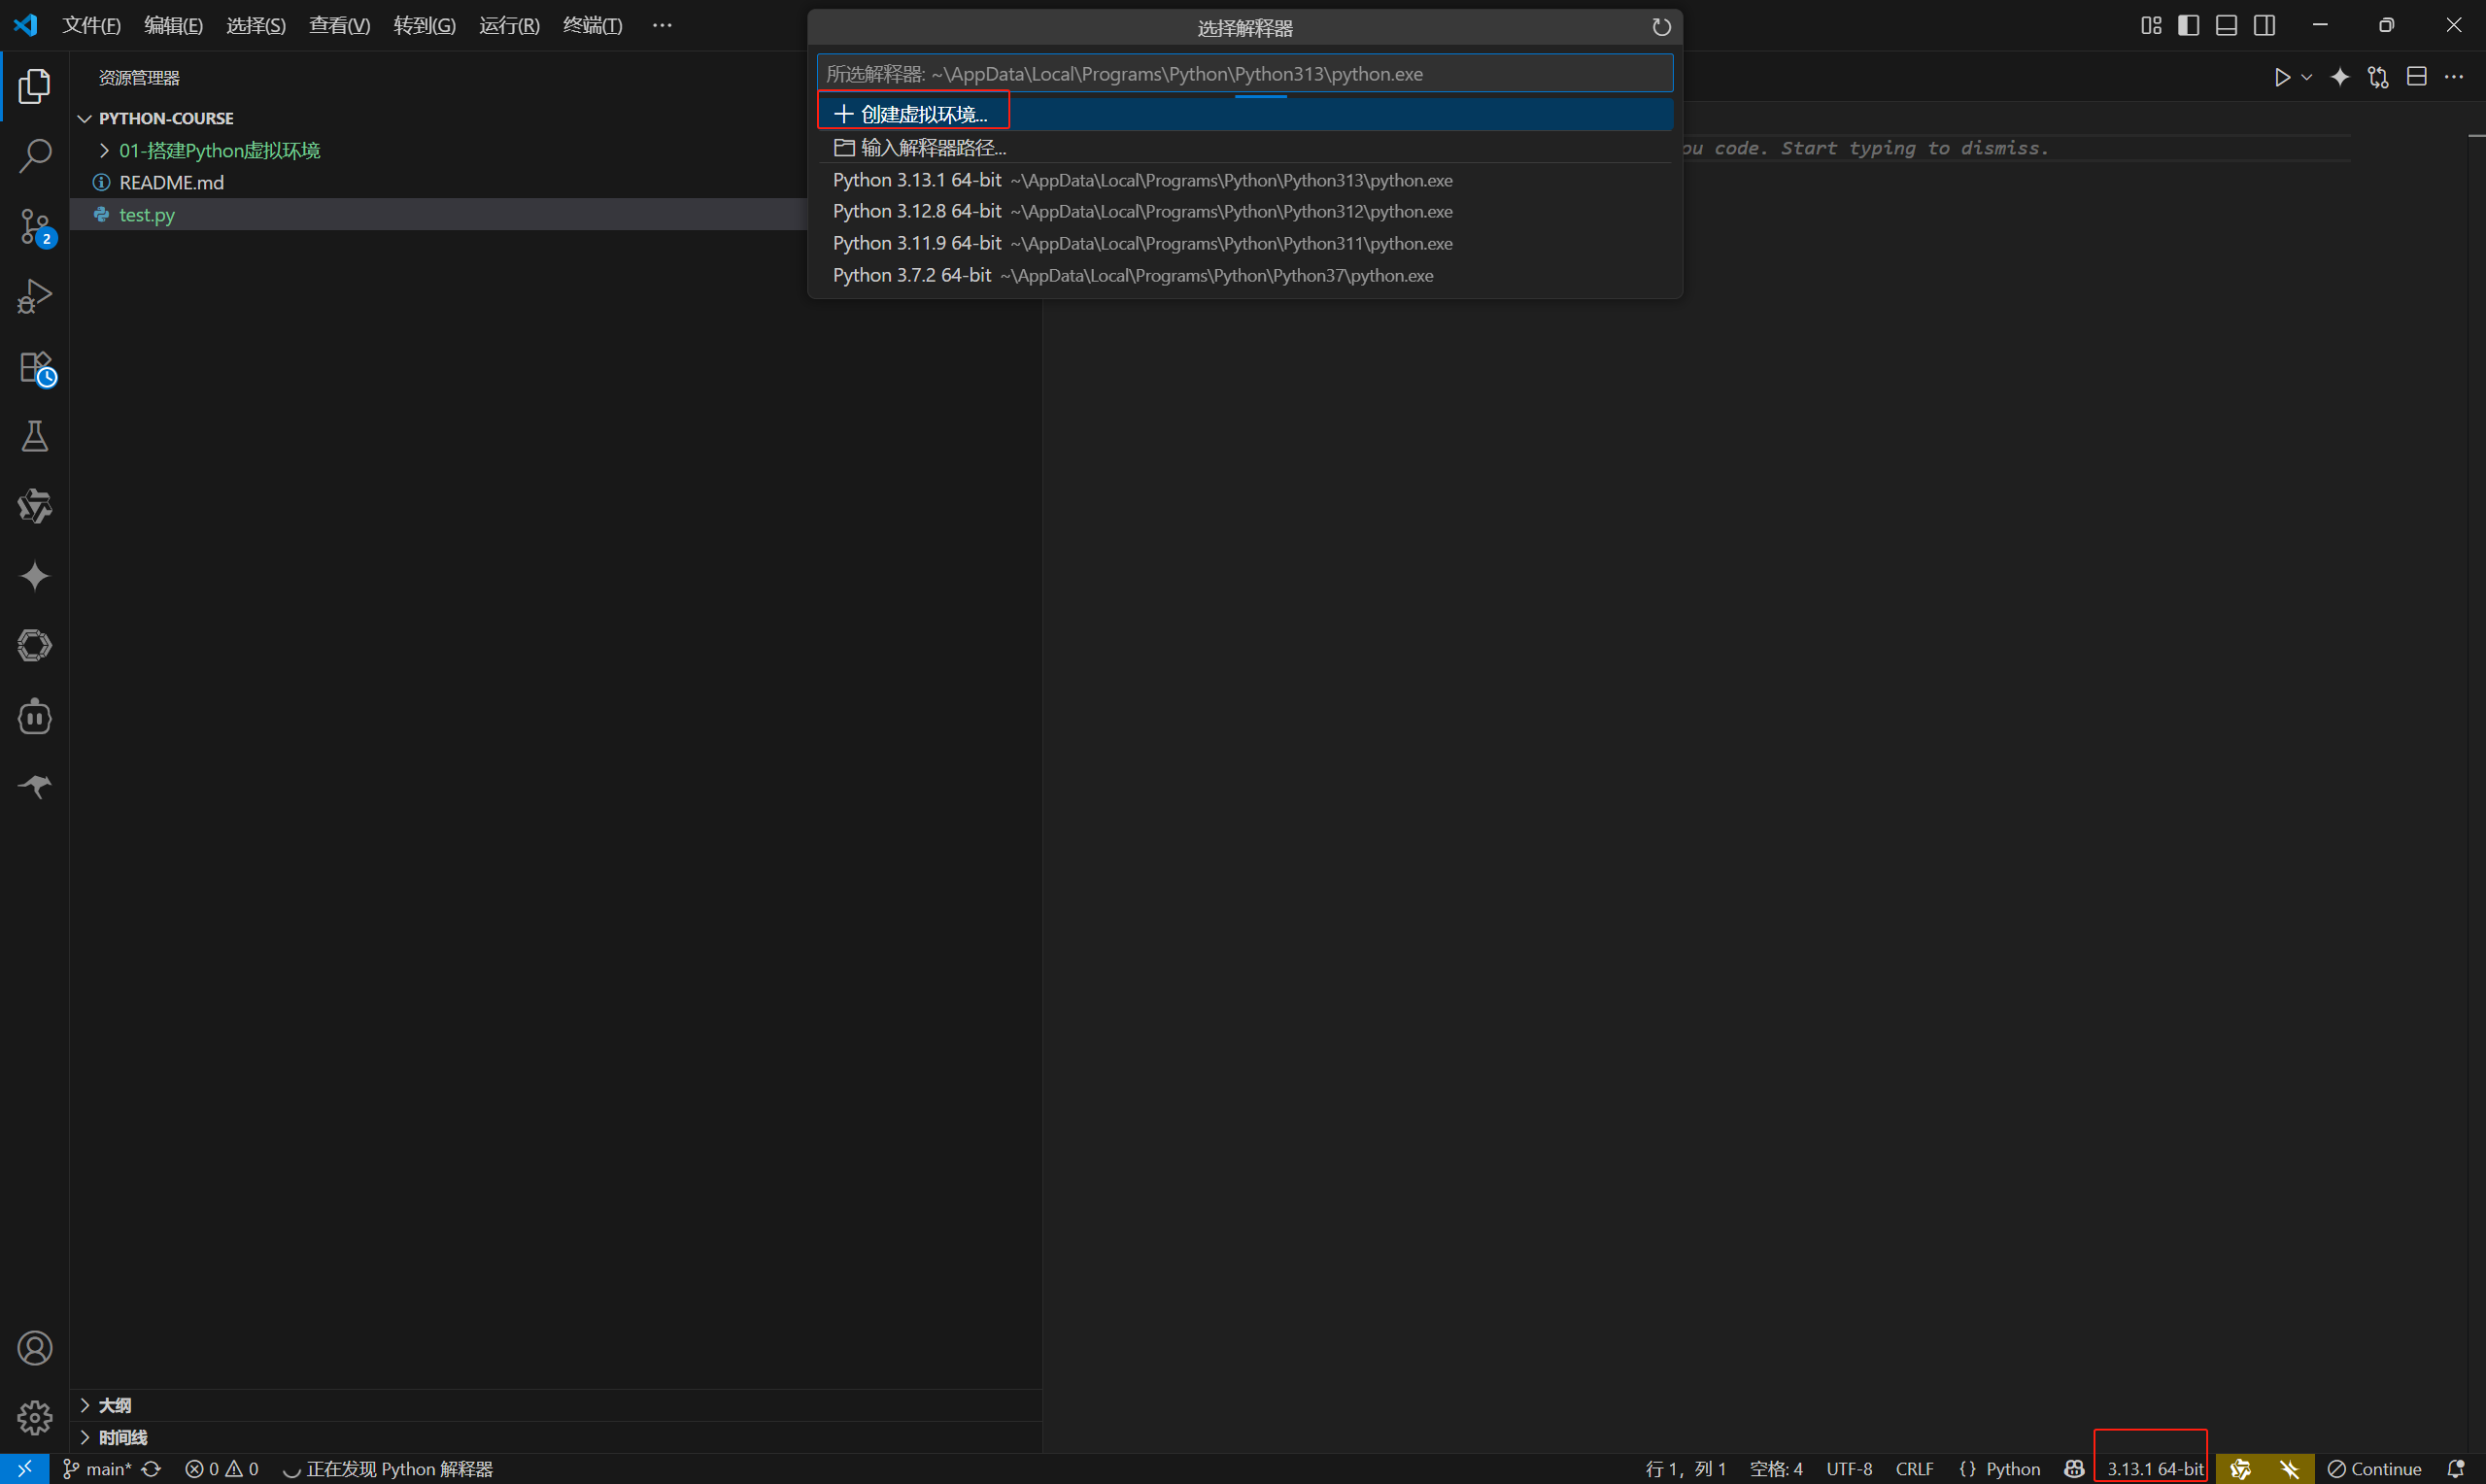Click the Run Python File play button

(2281, 77)
